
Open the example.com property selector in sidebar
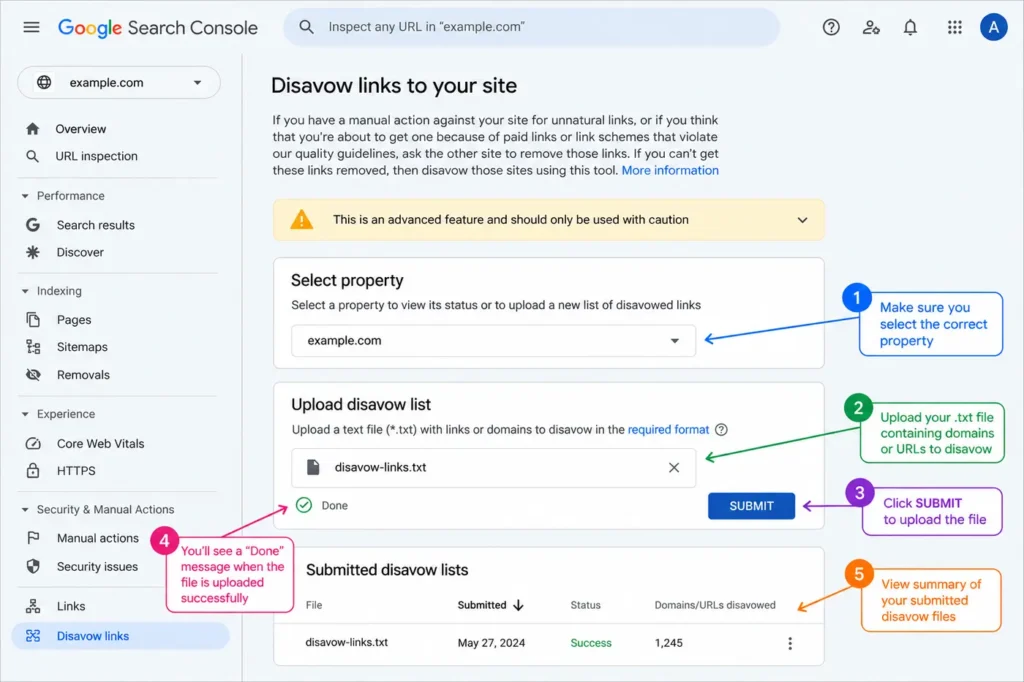[119, 82]
